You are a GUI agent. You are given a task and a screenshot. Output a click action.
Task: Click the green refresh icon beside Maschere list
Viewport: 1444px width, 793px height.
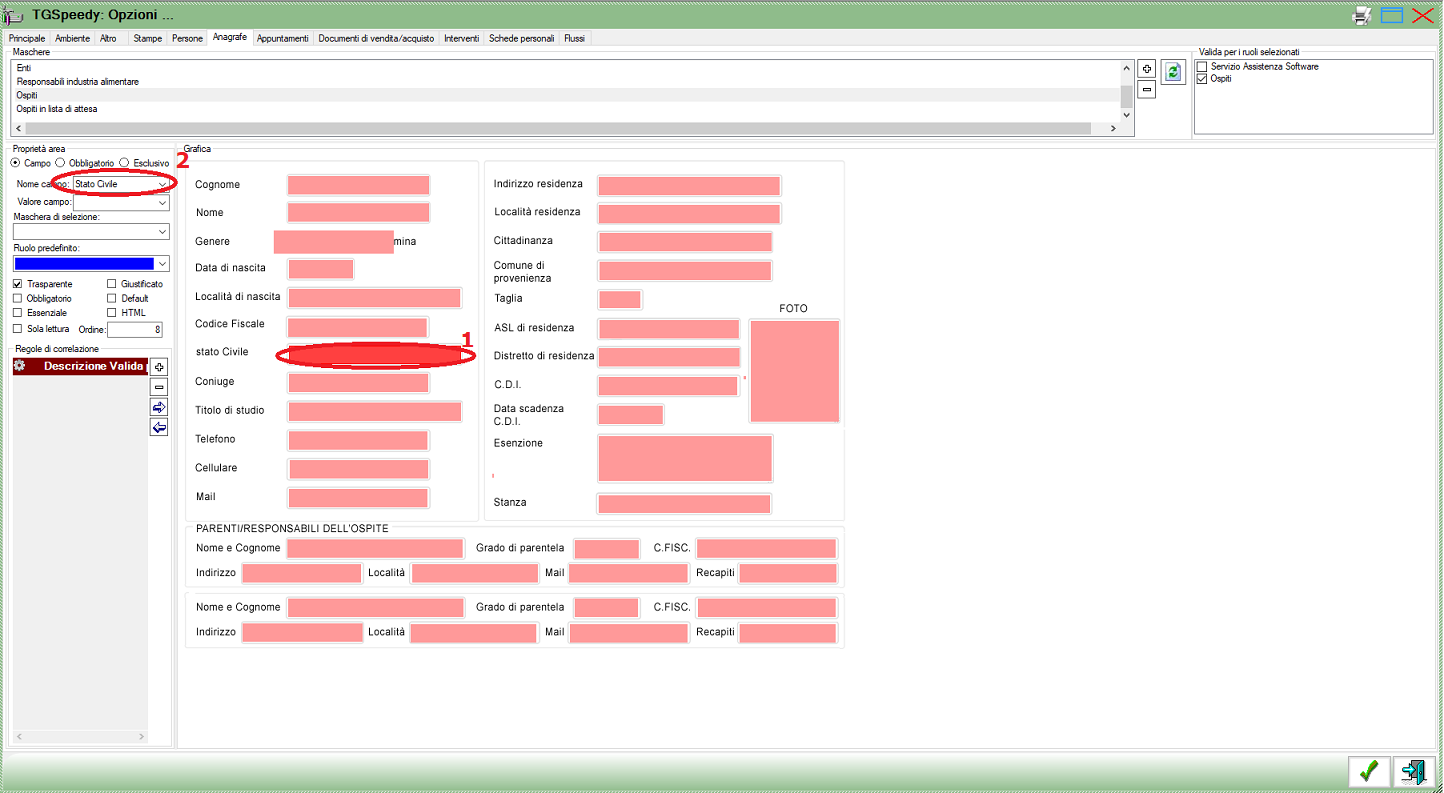(x=1173, y=71)
